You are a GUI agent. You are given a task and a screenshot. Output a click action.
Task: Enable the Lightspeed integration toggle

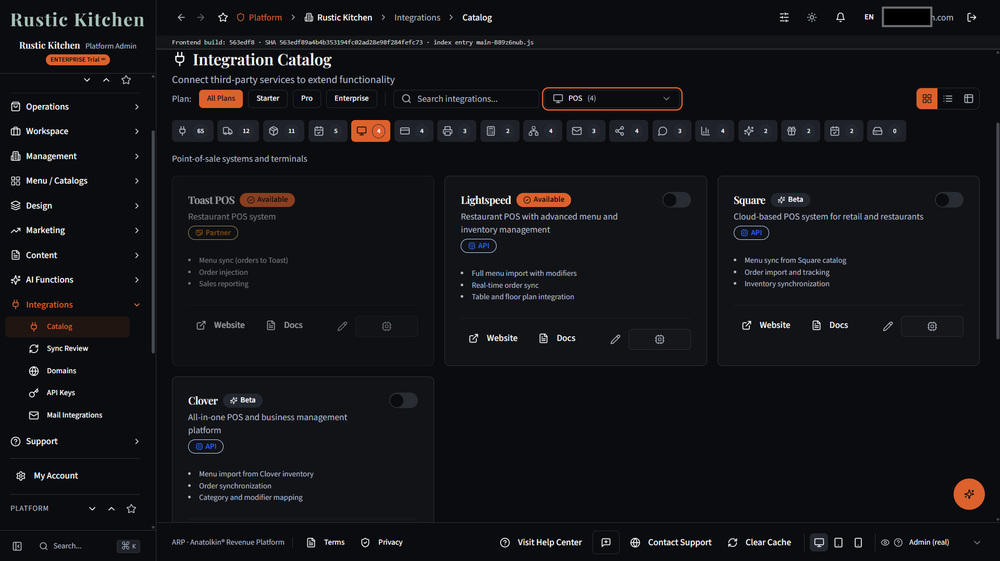676,200
